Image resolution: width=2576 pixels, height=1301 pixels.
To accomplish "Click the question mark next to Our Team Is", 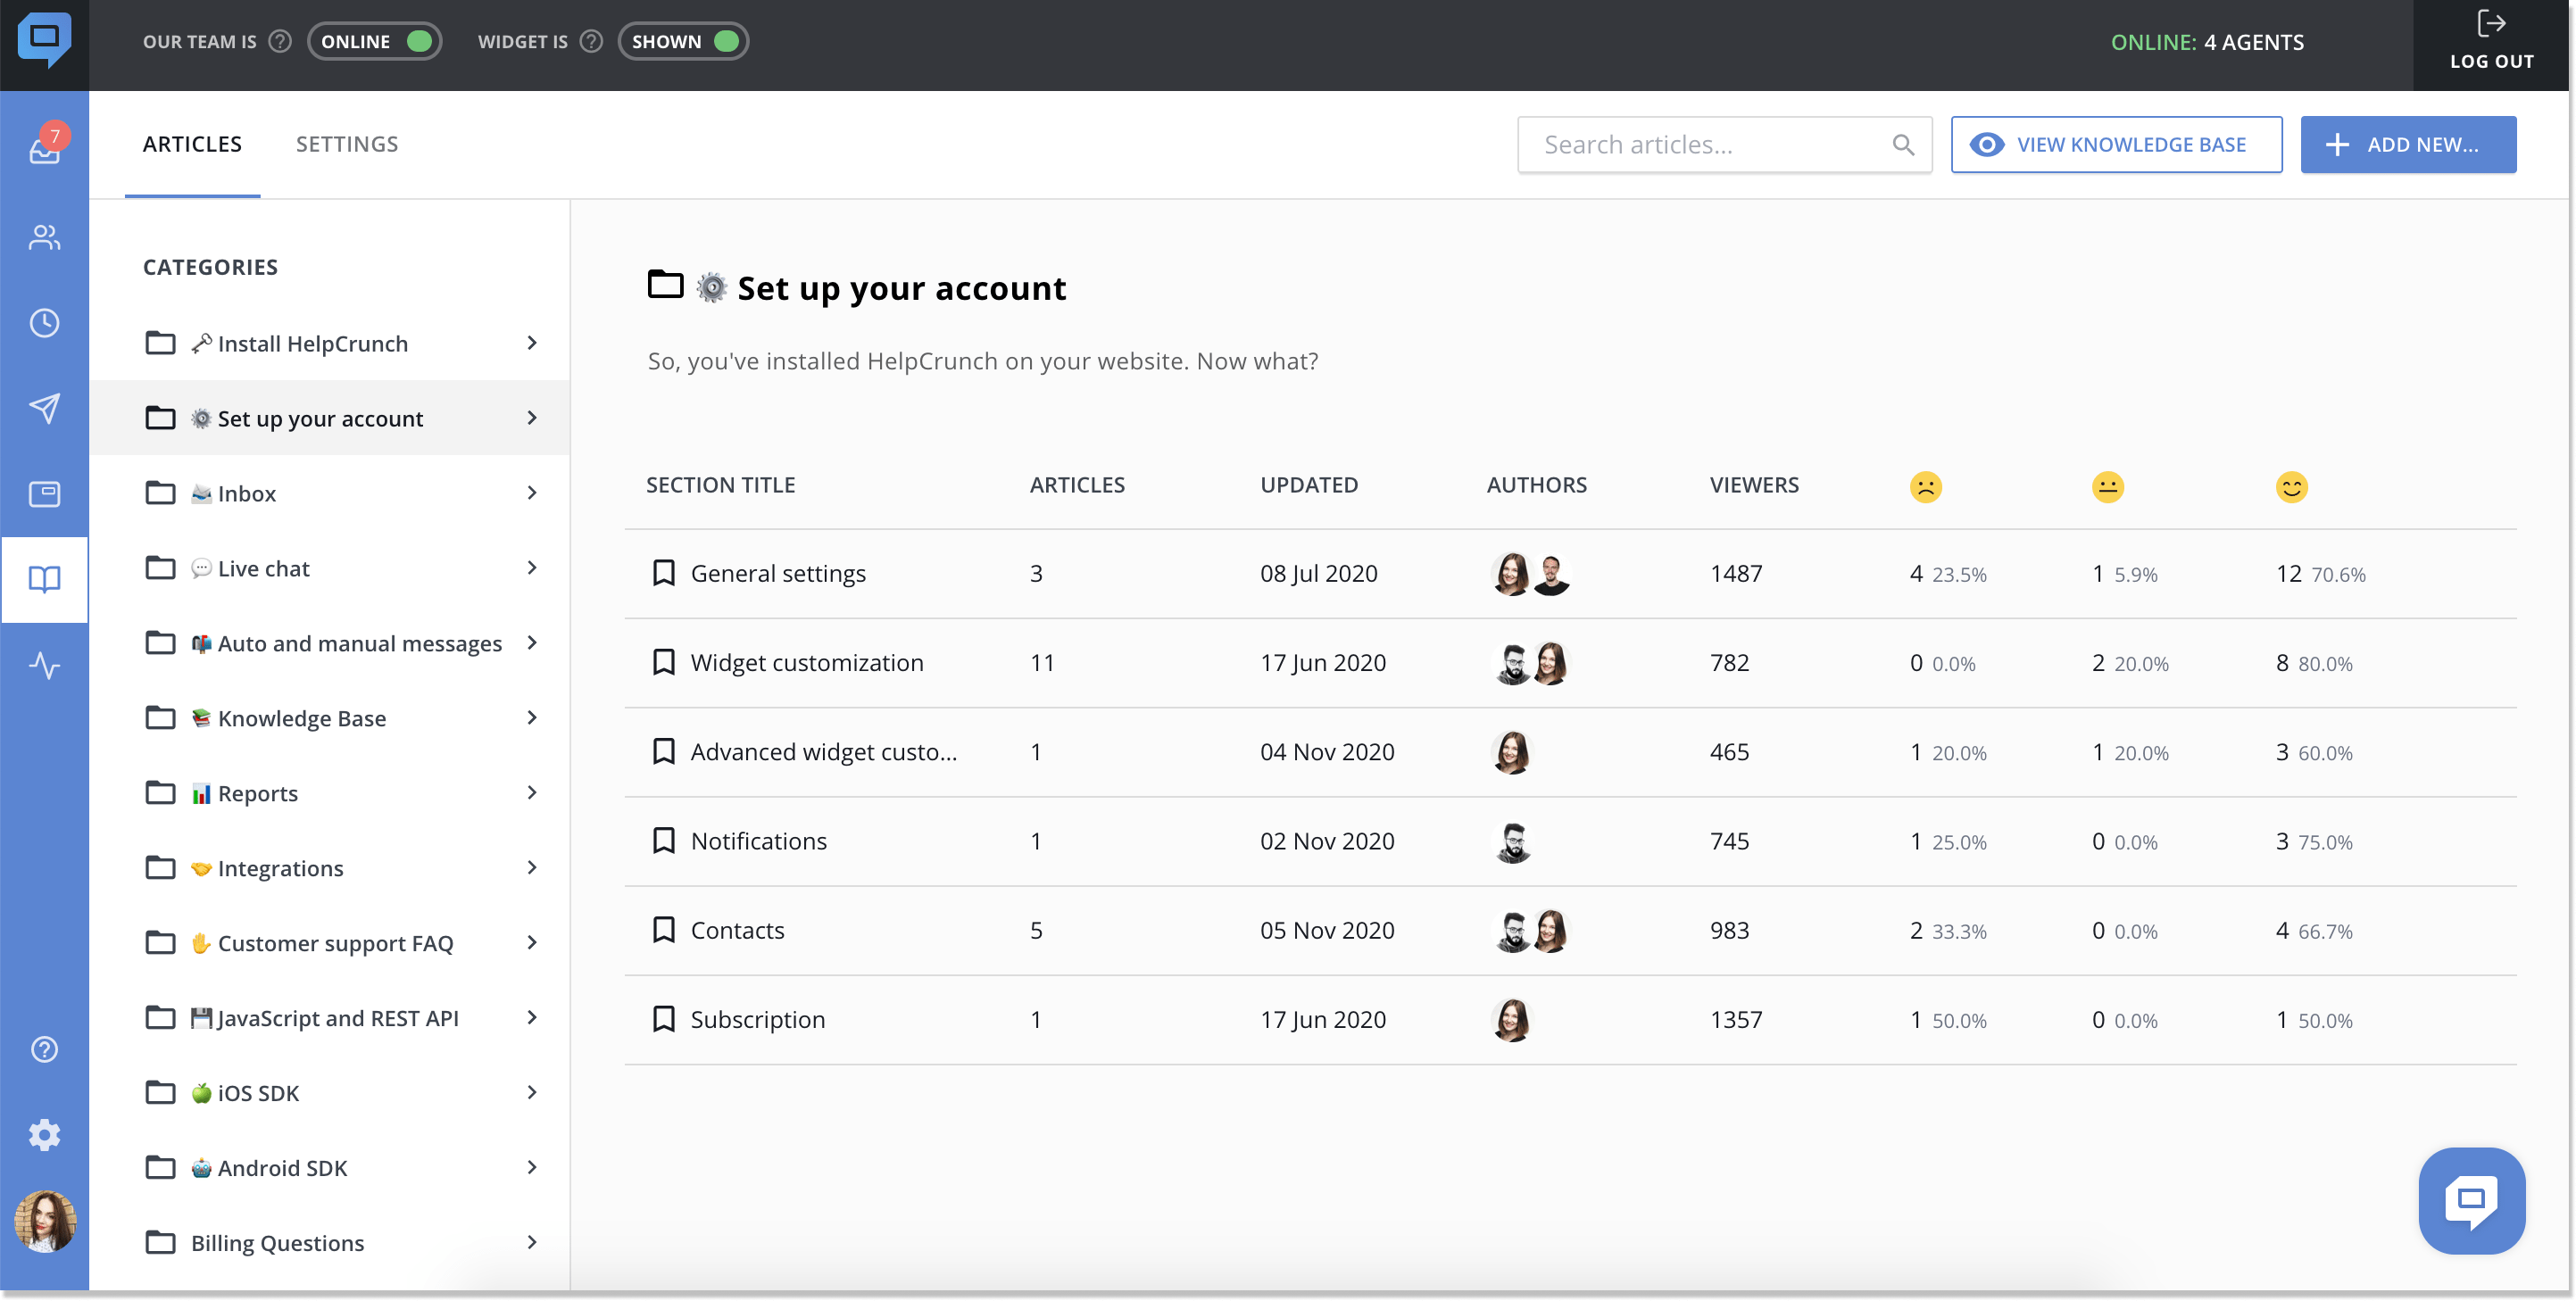I will [x=280, y=41].
